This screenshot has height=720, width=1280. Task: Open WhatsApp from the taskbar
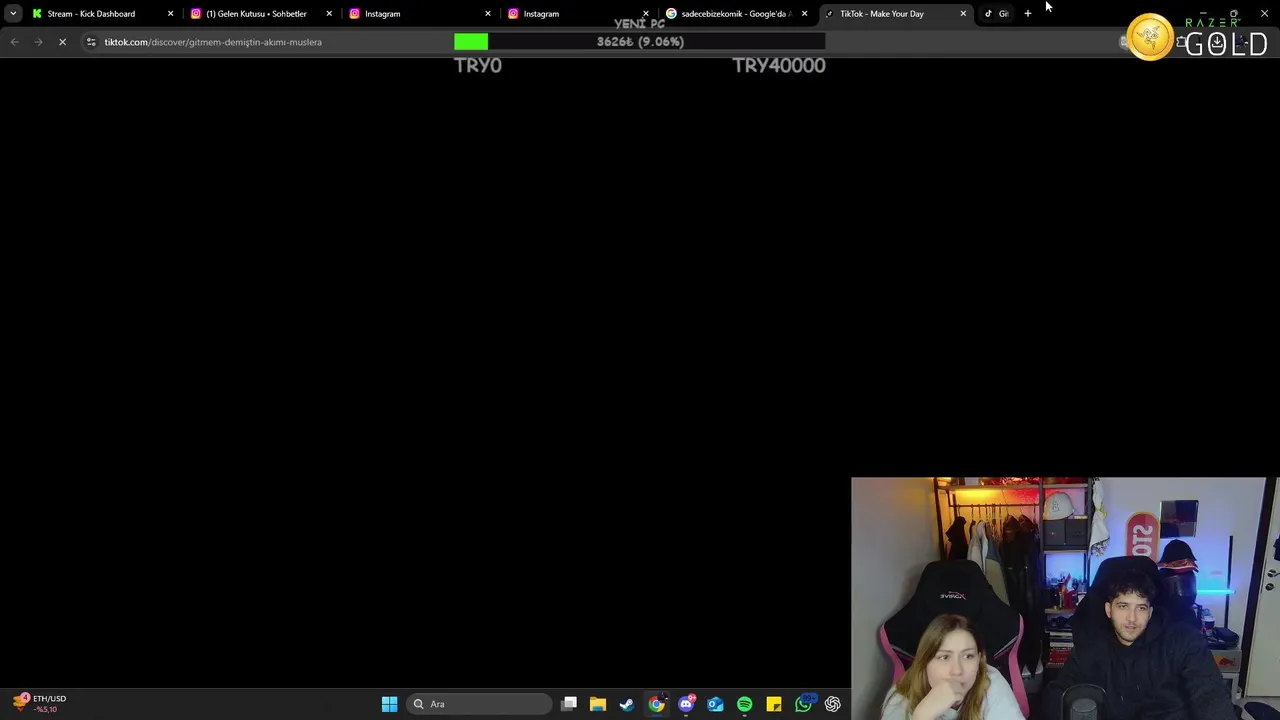pos(803,704)
